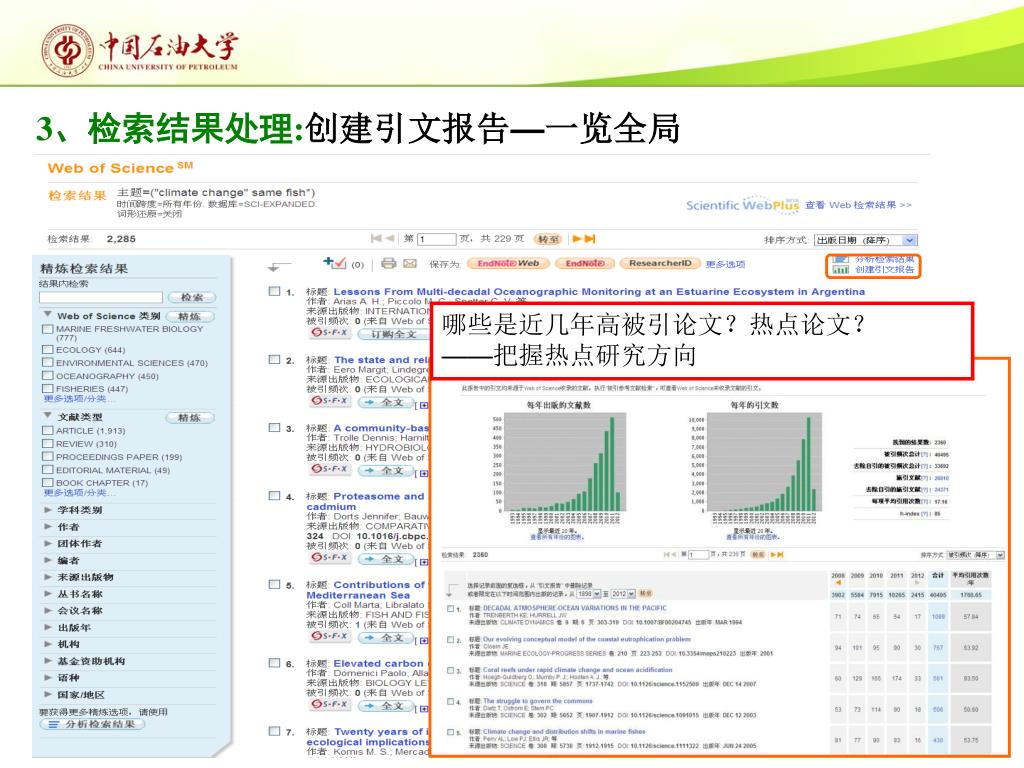Click the select-all arrow icon above results
Image resolution: width=1024 pixels, height=768 pixels.
pos(279,266)
